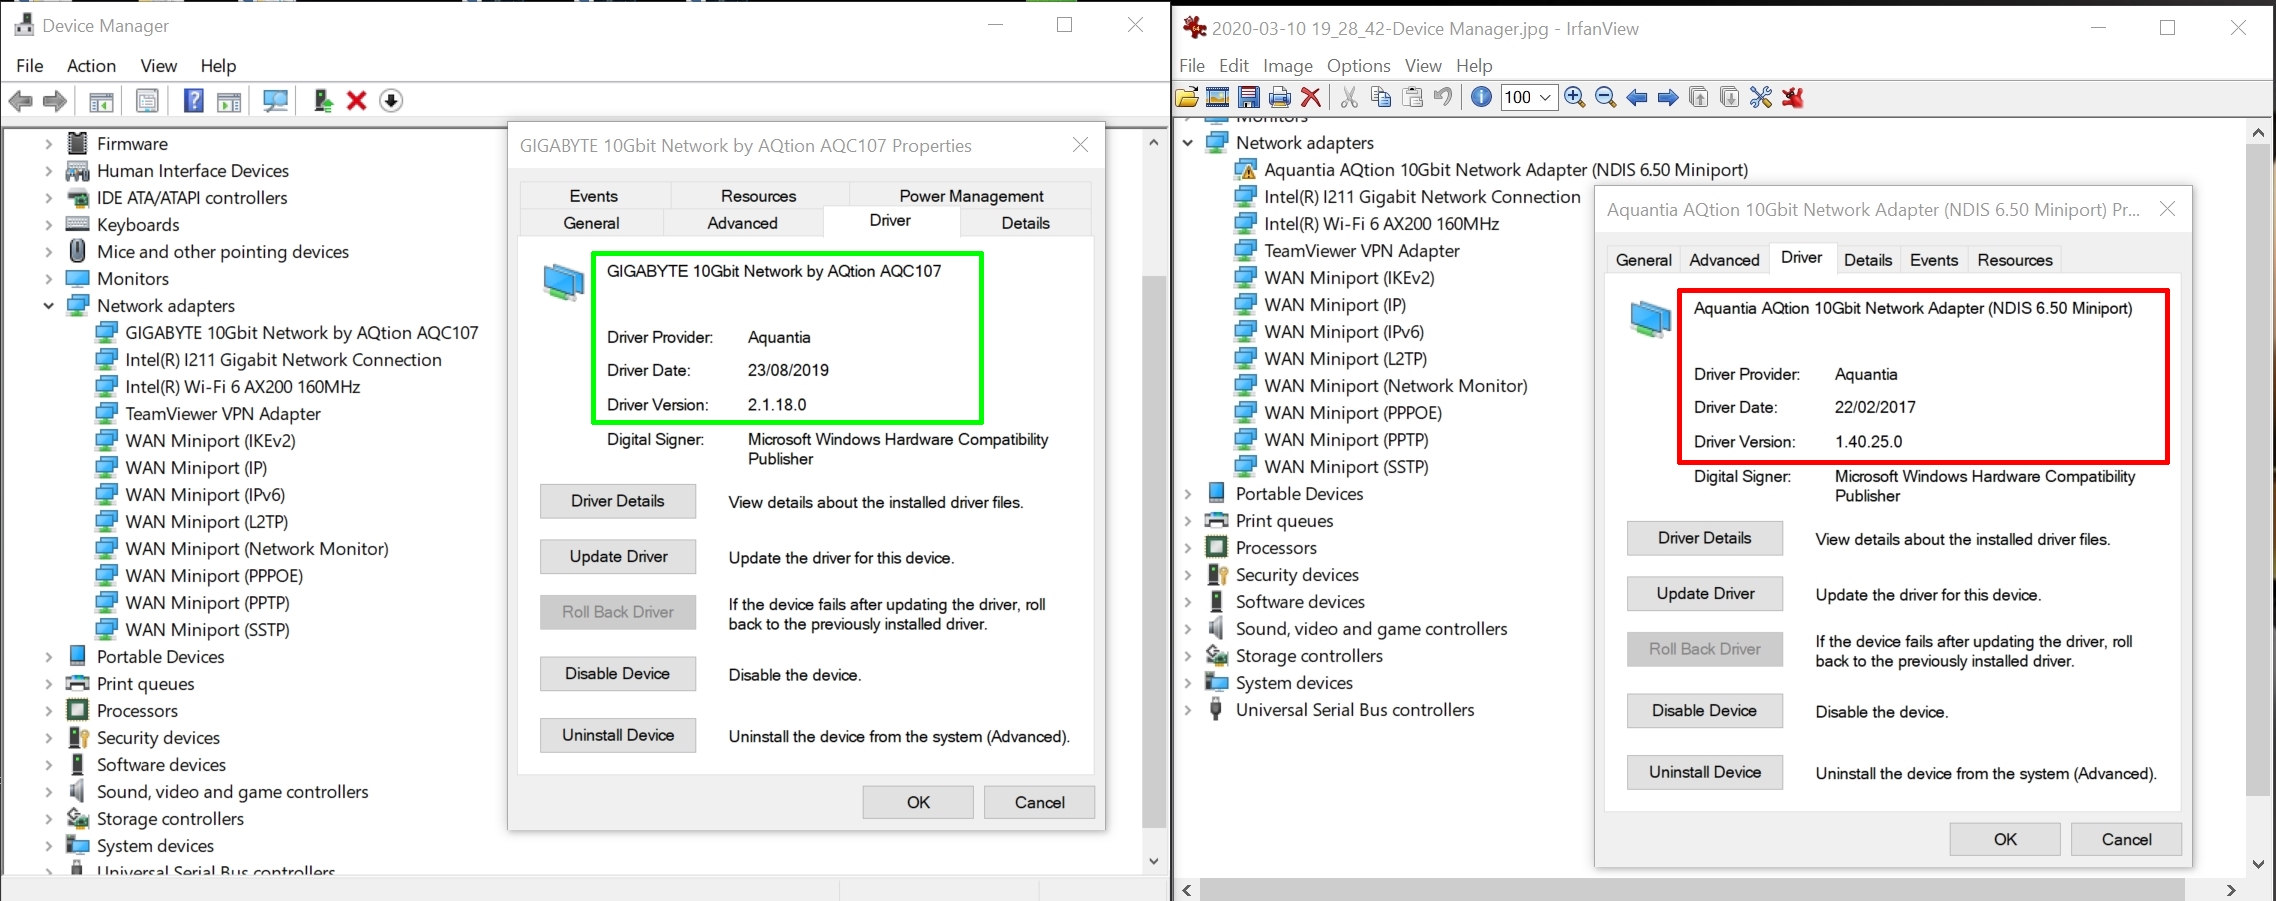Viewport: 2276px width, 901px height.
Task: Click the Copy icon in IrfanView toolbar
Action: pyautogui.click(x=1381, y=97)
